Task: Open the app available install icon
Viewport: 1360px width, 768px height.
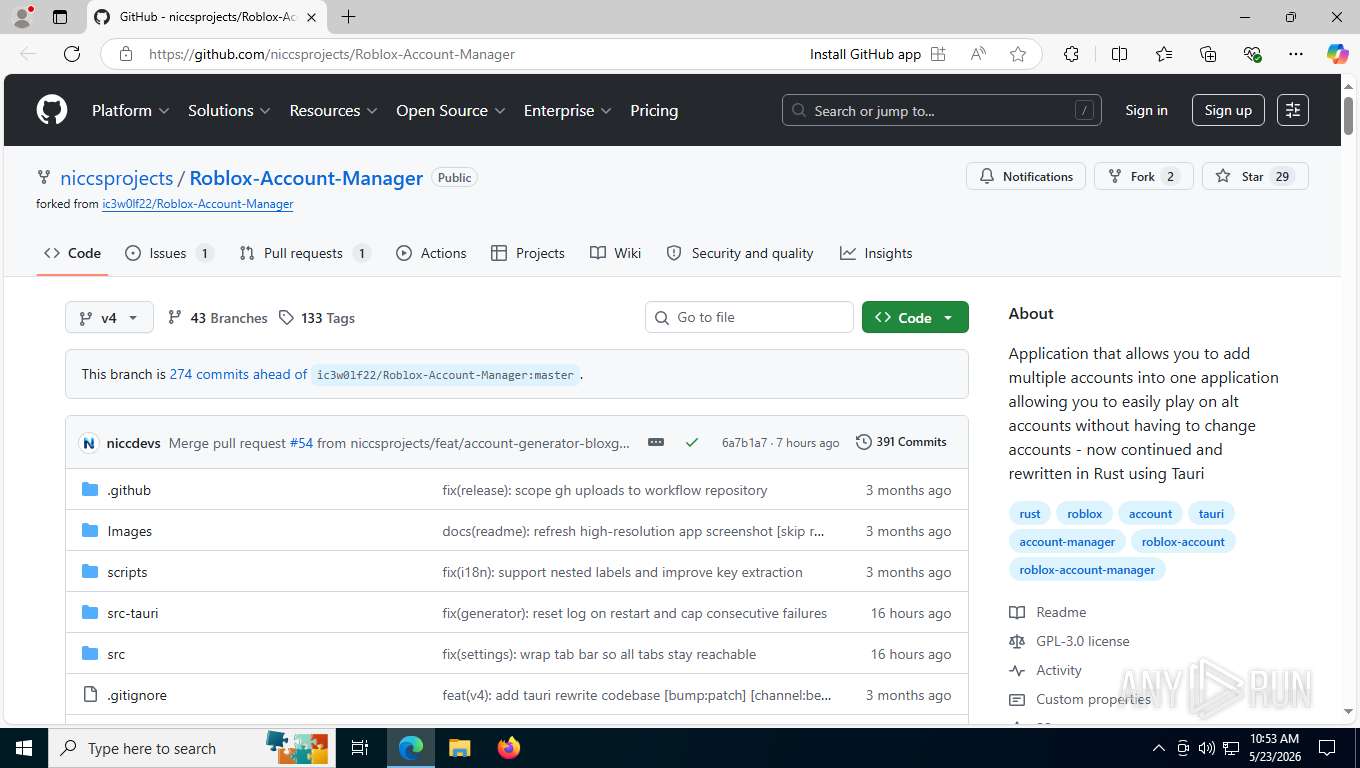Action: (938, 54)
